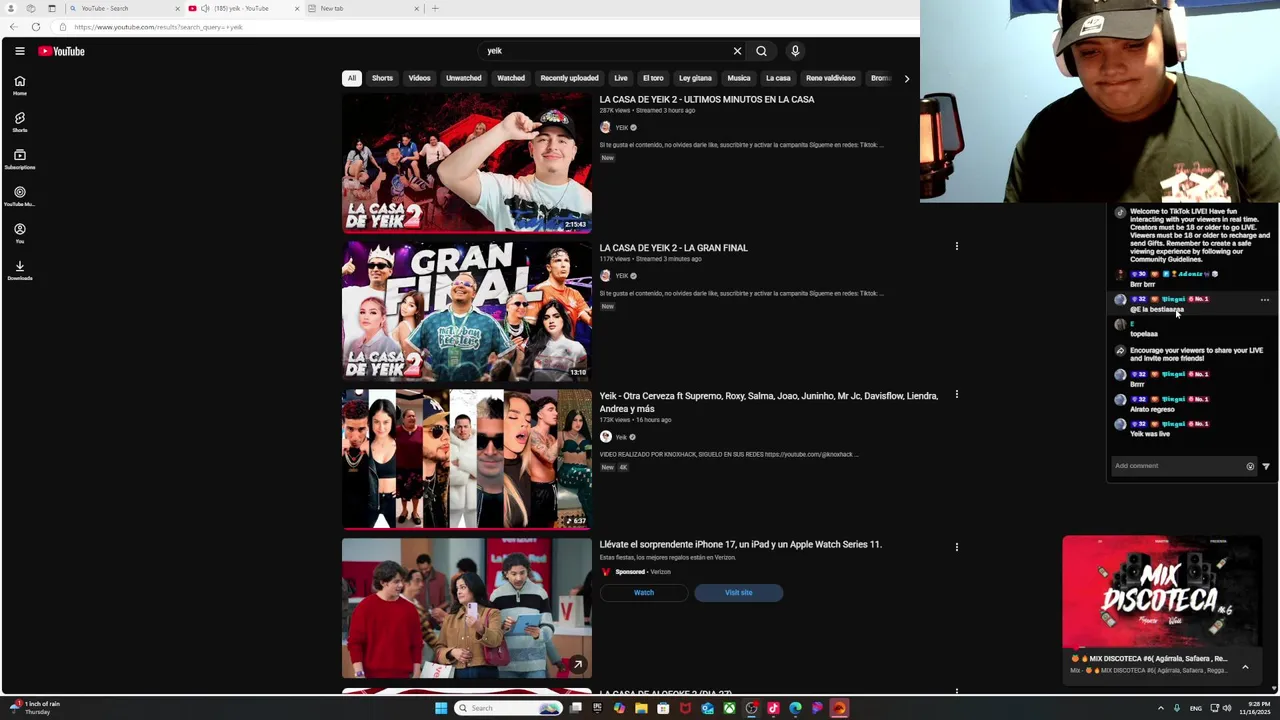
Task: Open Downloads in the YouTube sidebar
Action: [x=19, y=270]
